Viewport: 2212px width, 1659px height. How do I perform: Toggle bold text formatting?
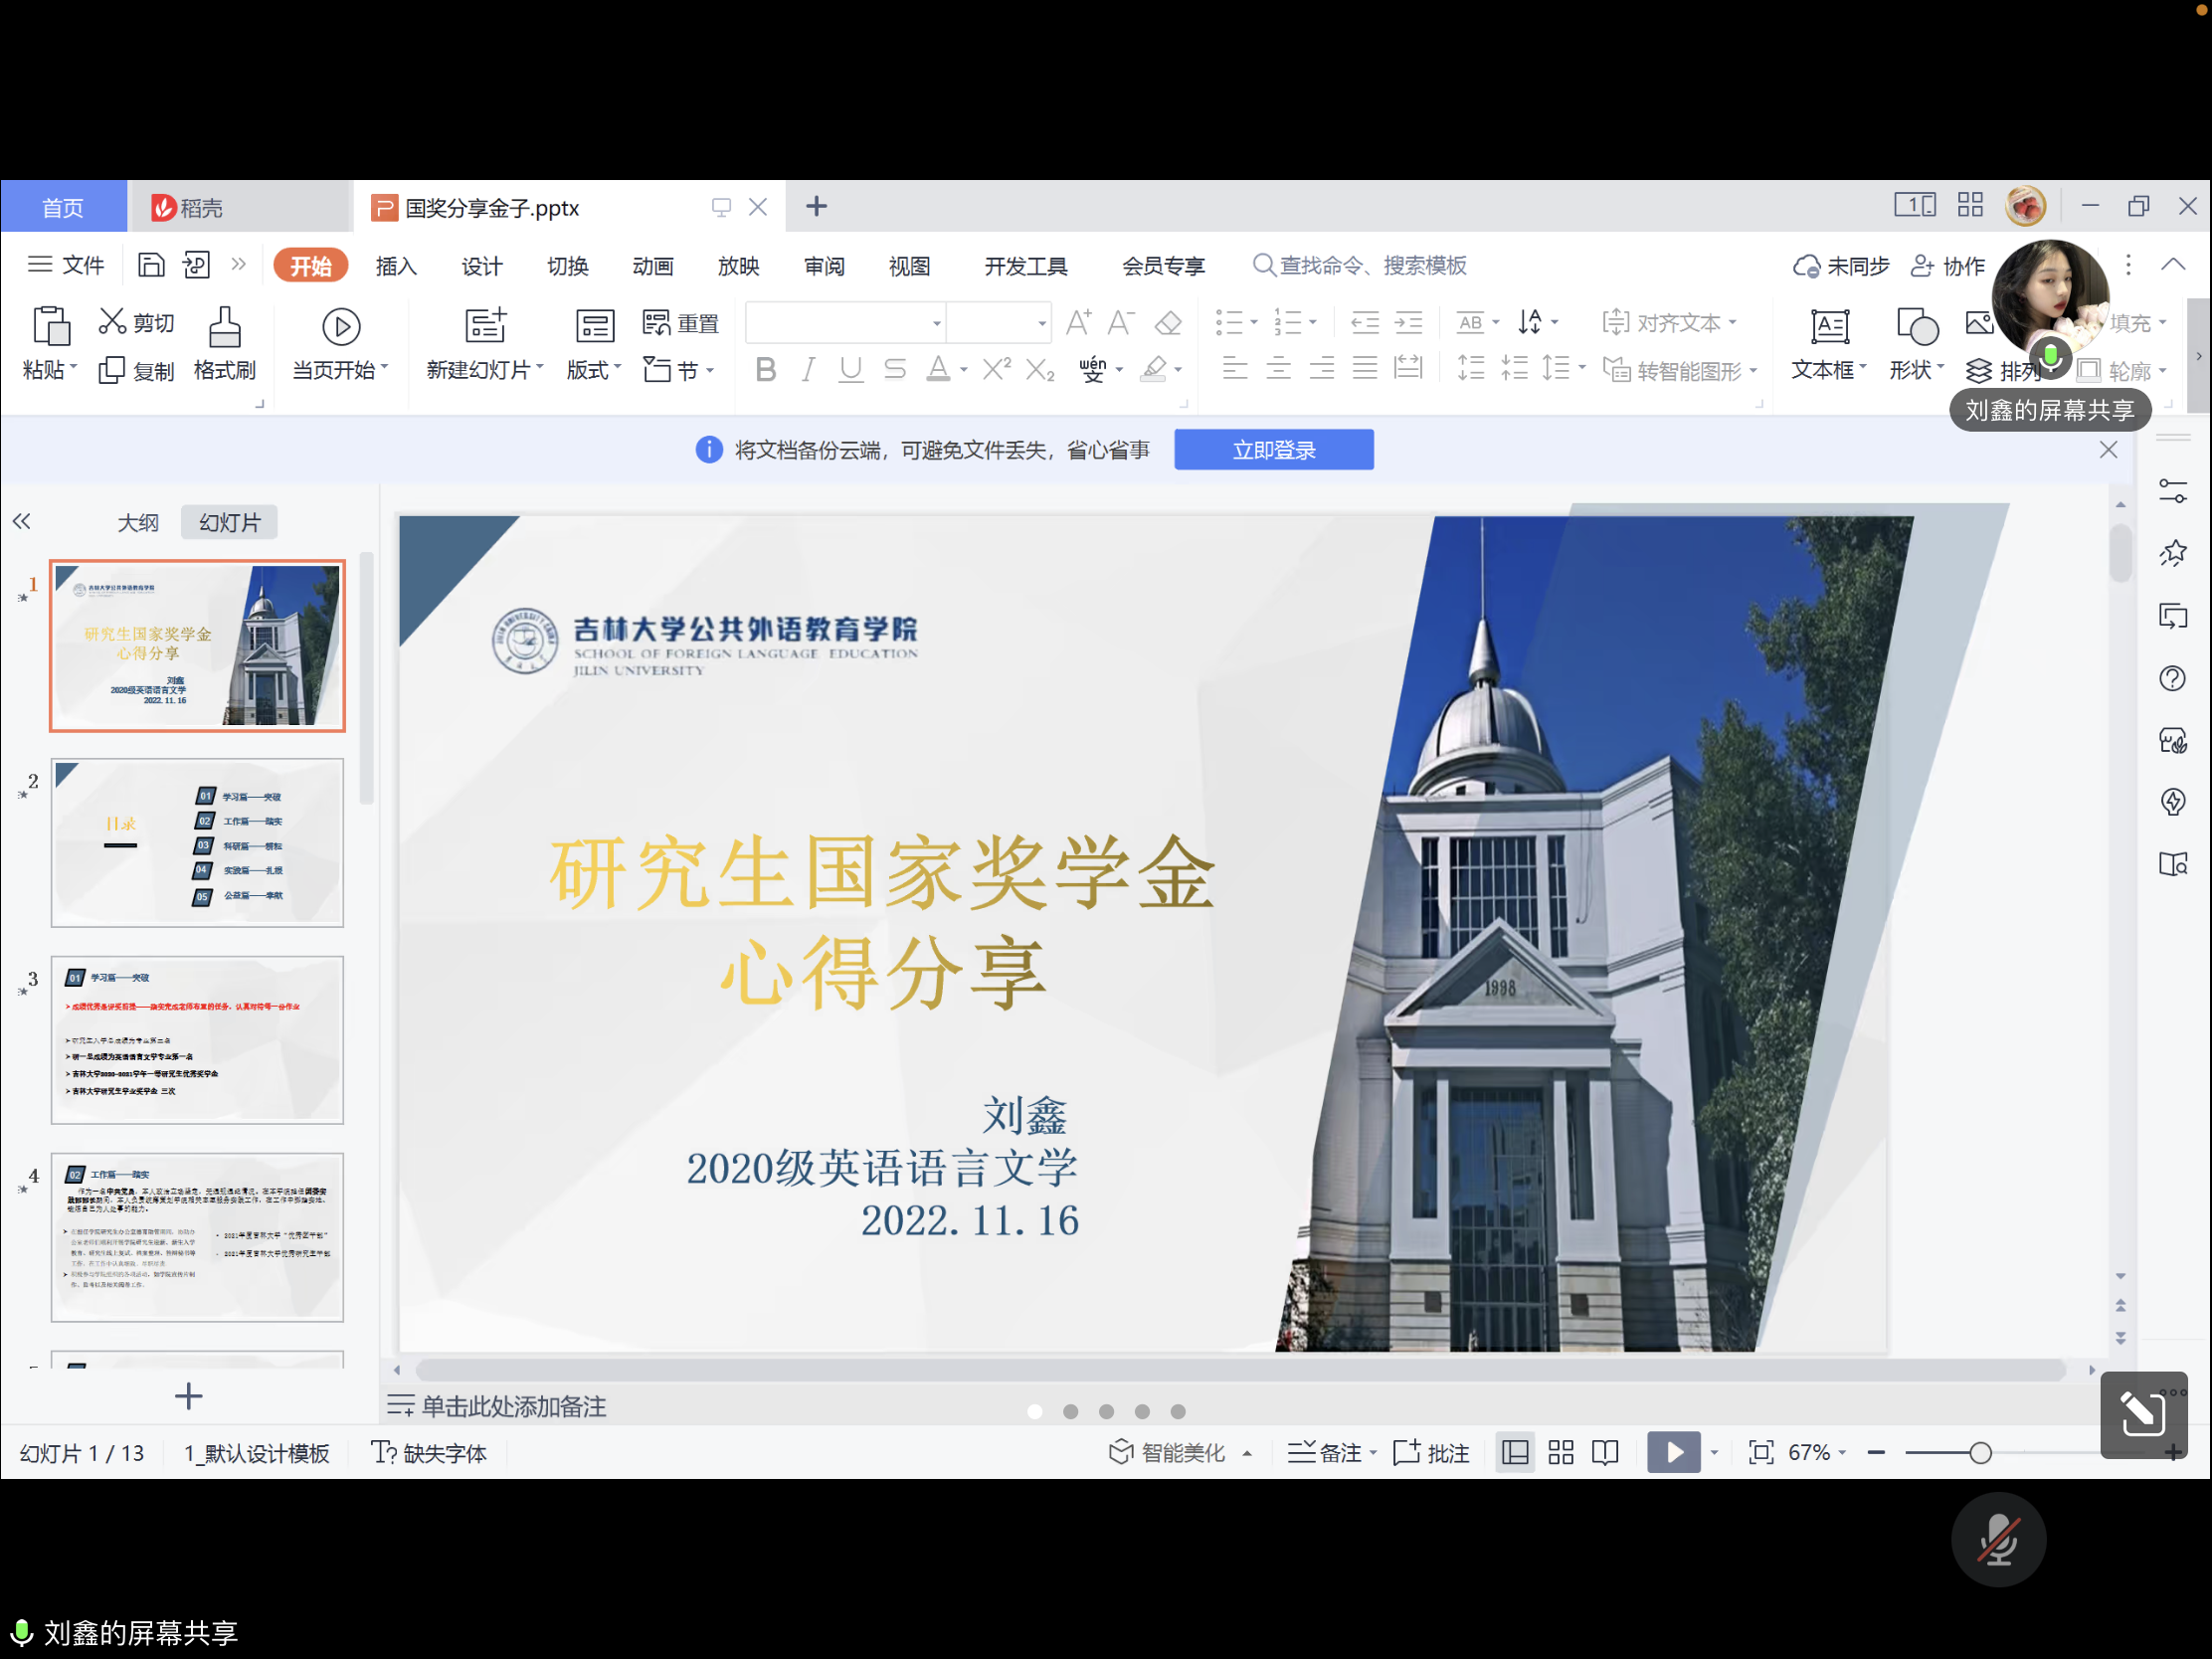[765, 370]
